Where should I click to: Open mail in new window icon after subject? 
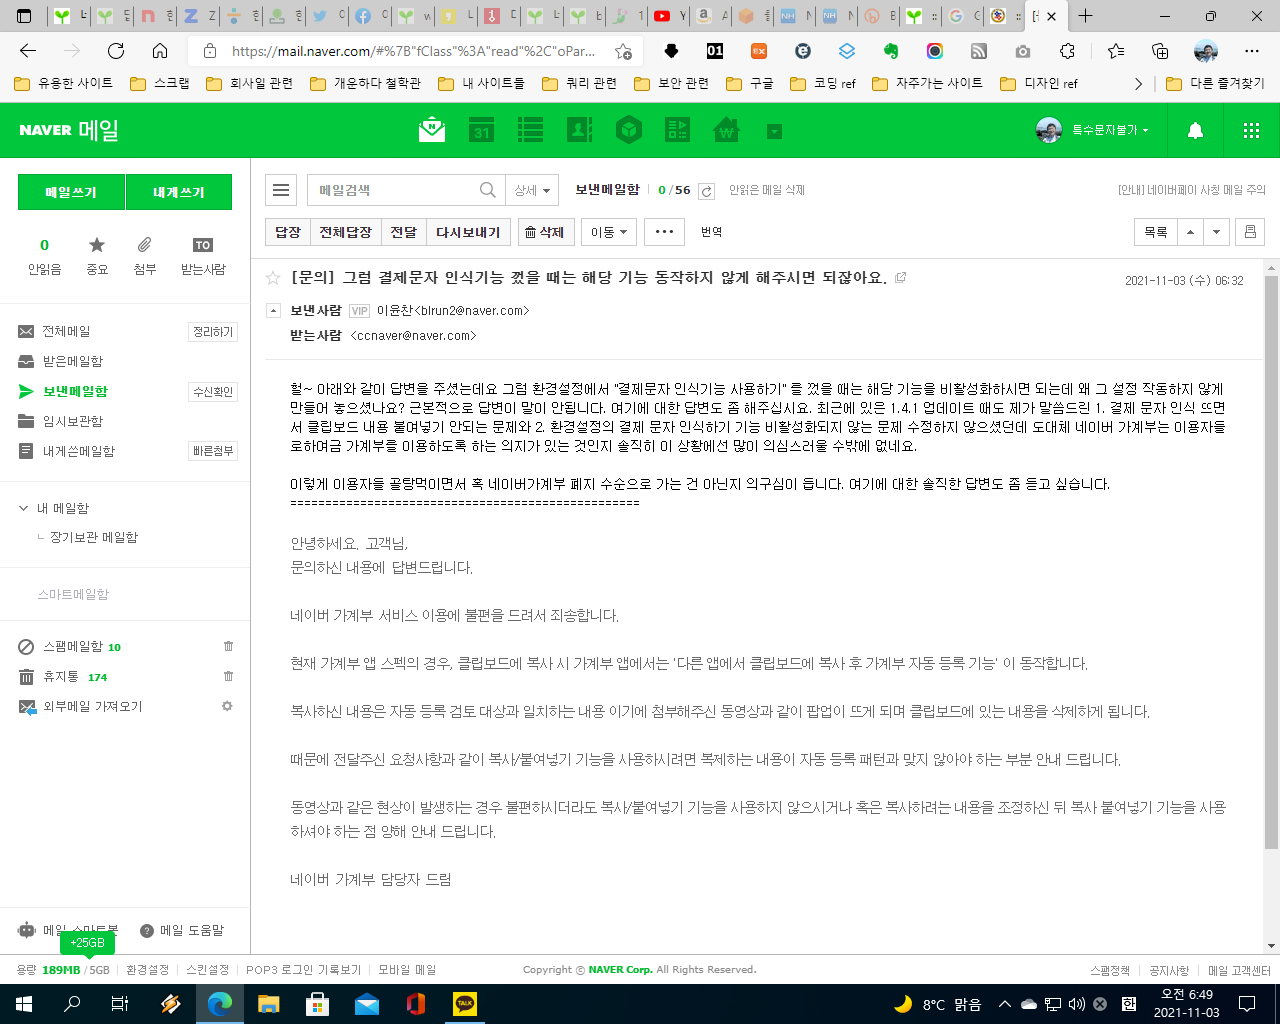(x=900, y=278)
